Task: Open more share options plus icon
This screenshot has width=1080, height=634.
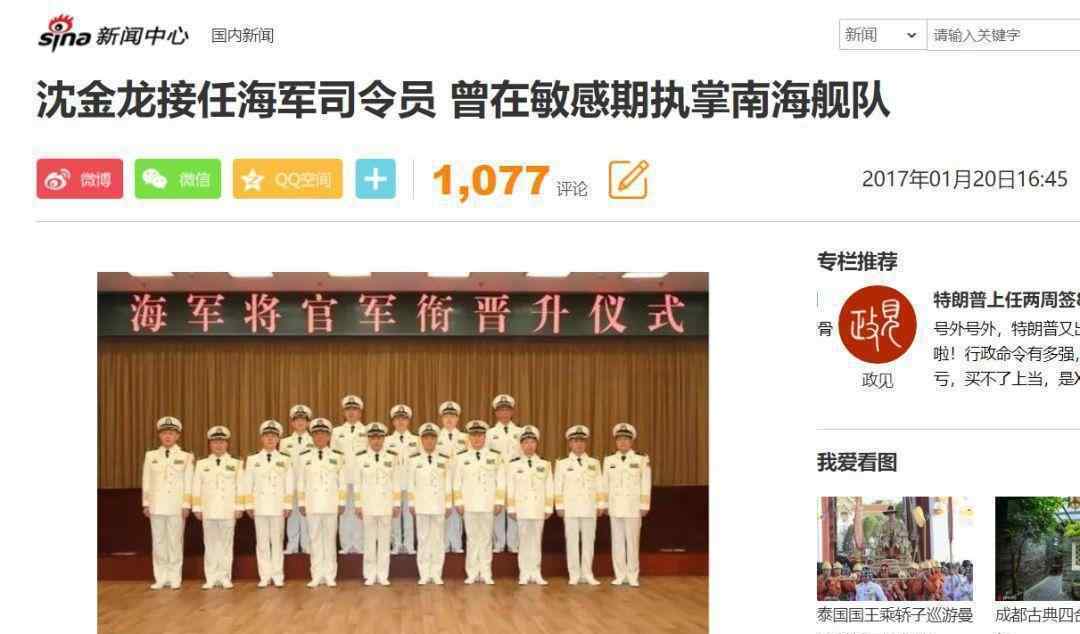Action: pyautogui.click(x=375, y=179)
